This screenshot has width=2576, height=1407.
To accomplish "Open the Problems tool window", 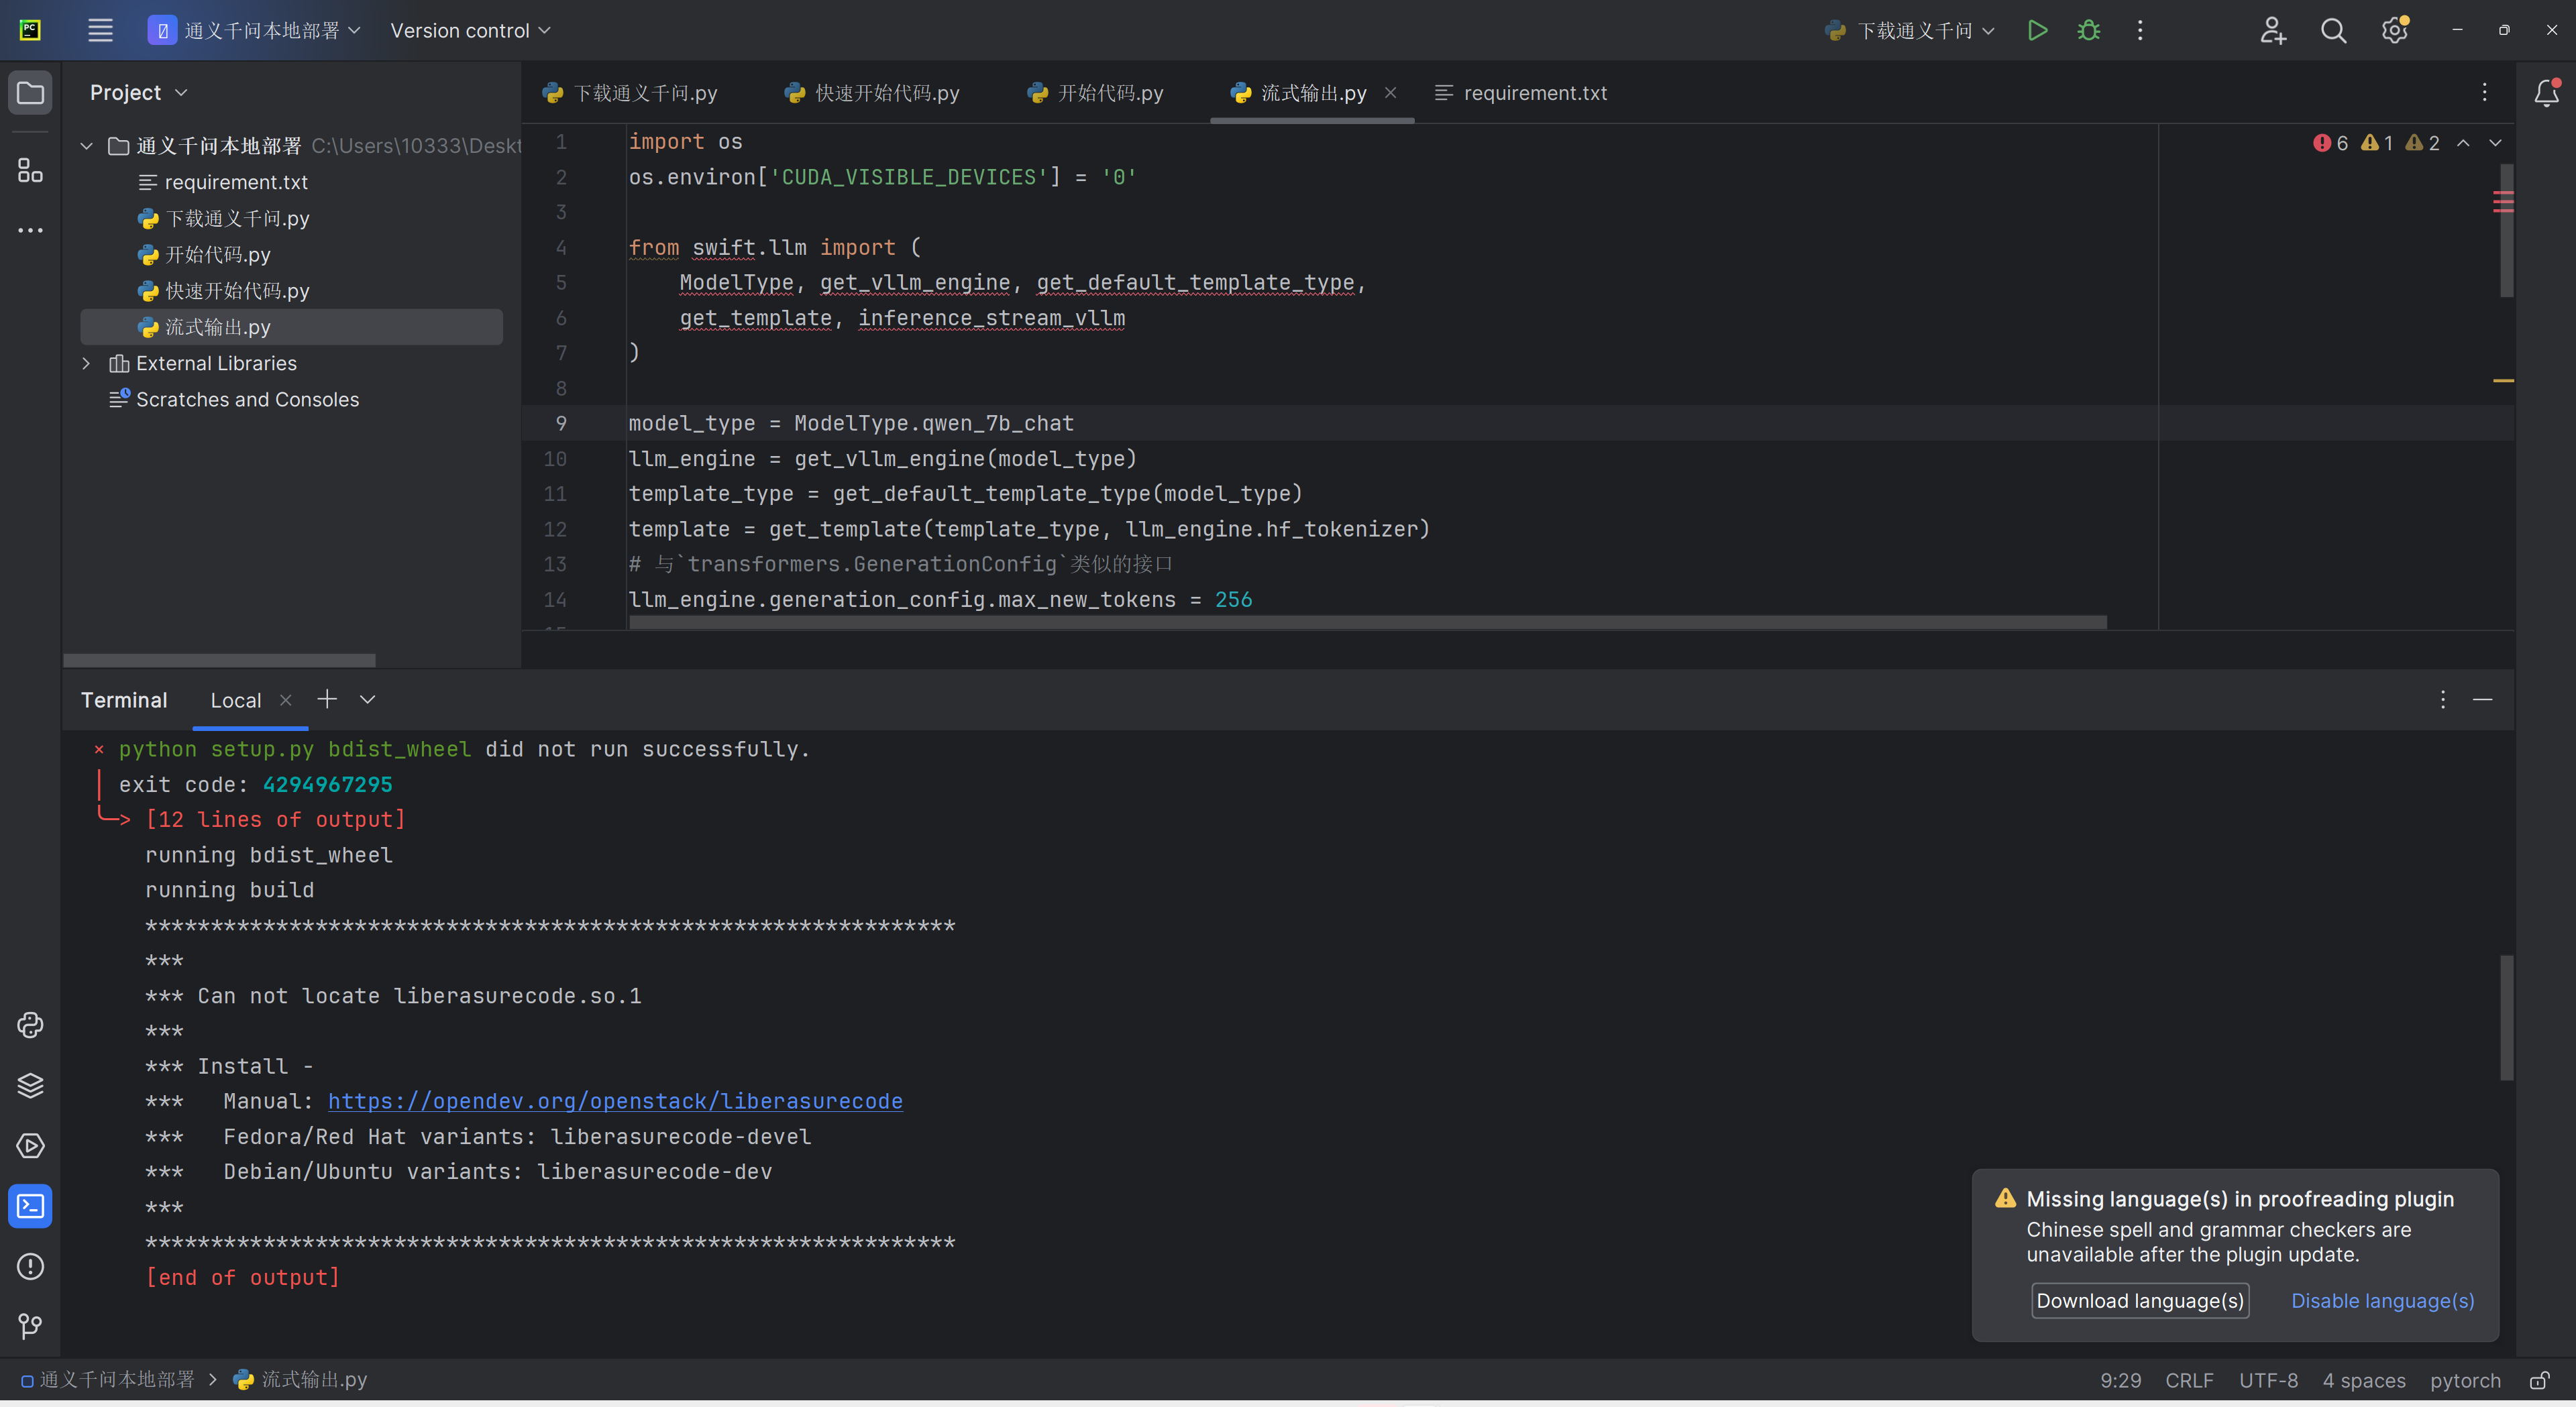I will tap(30, 1266).
